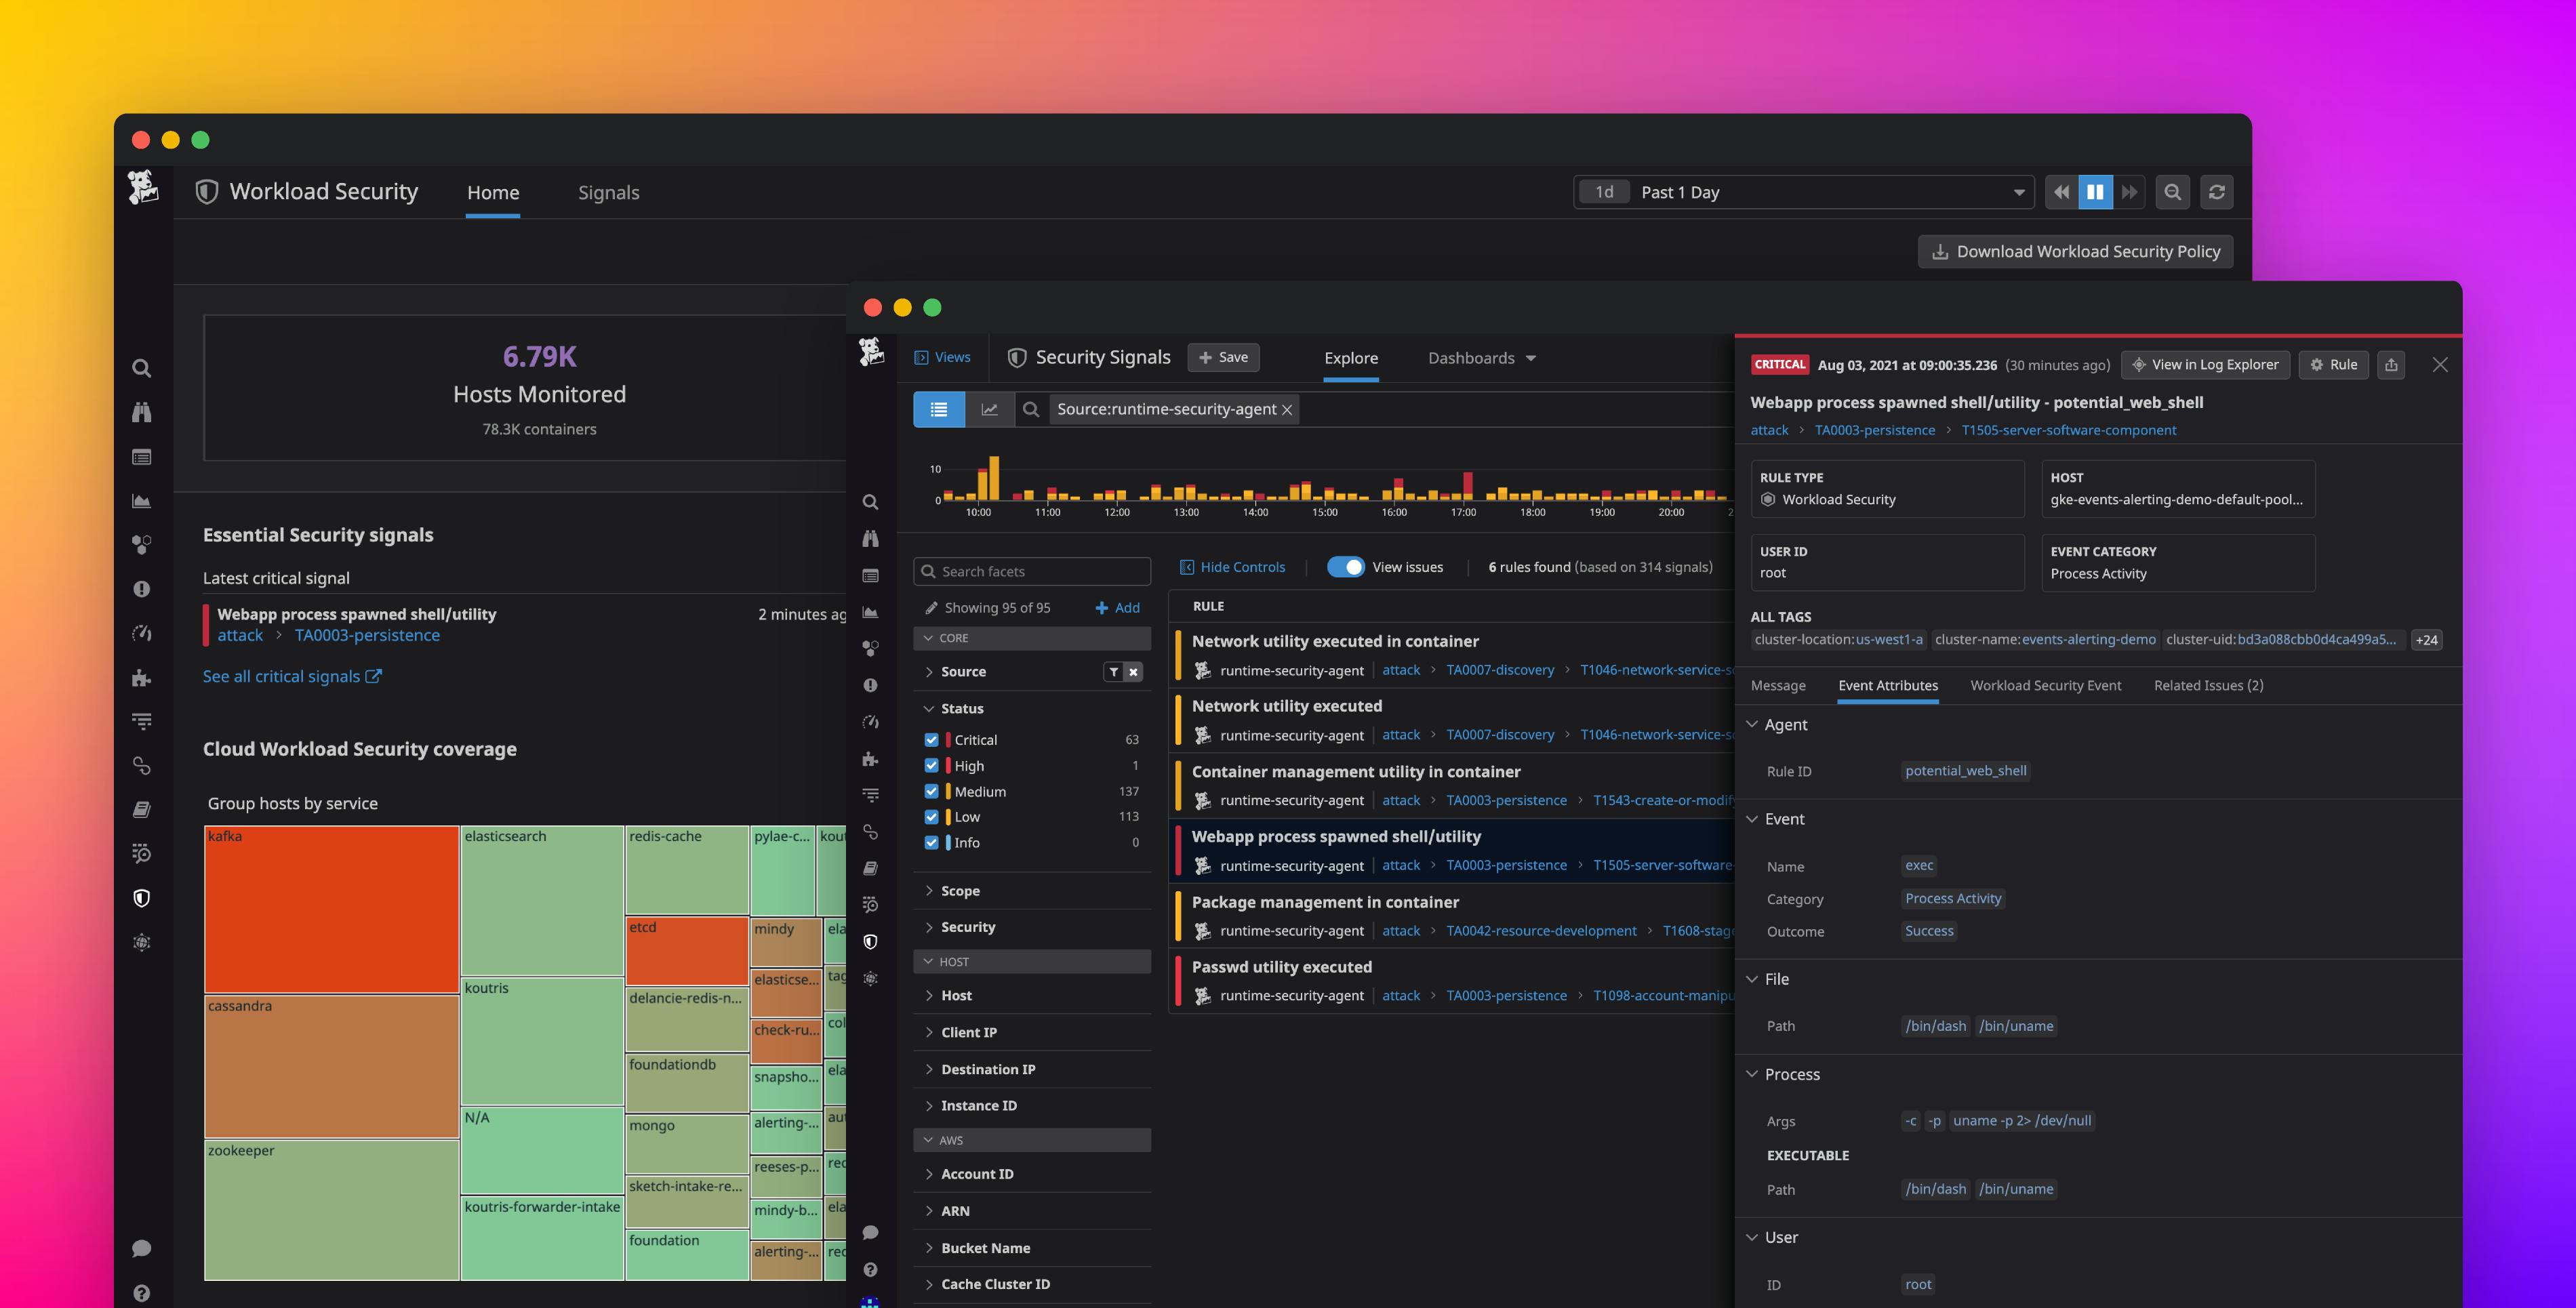Switch signals to timeseries chart icon
The width and height of the screenshot is (2576, 1308).
[989, 409]
